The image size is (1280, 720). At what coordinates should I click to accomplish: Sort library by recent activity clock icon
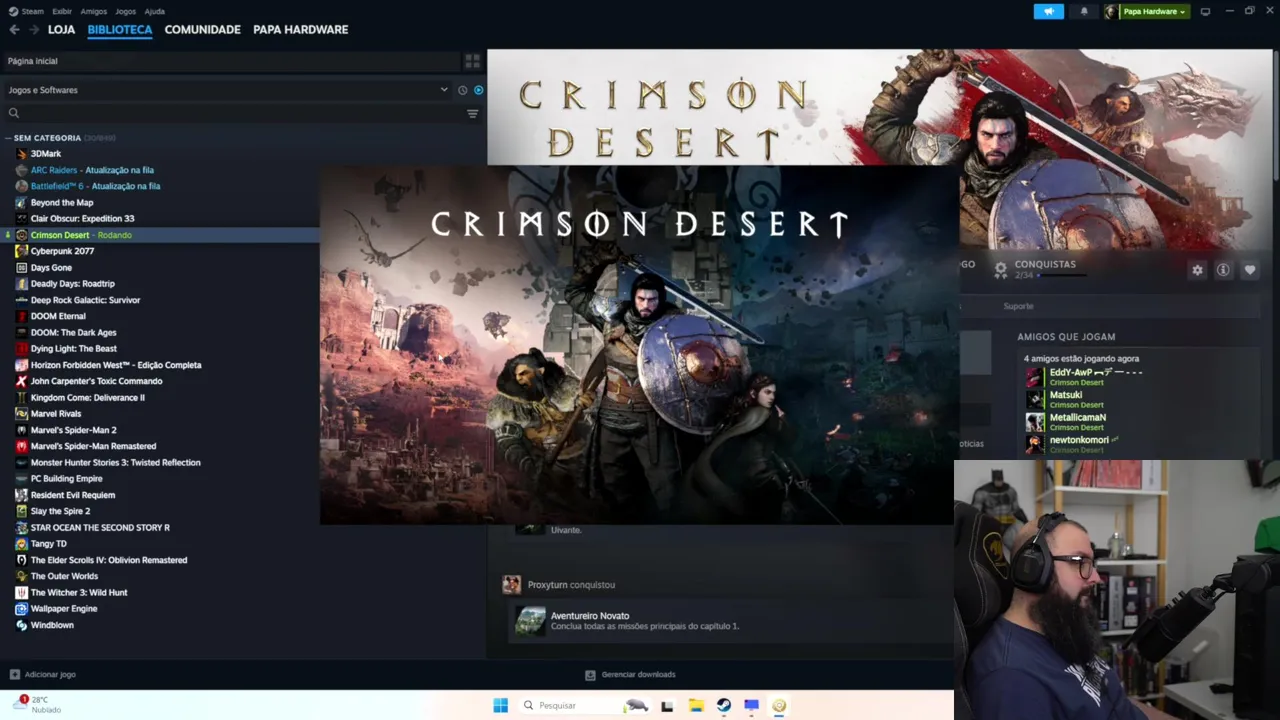462,90
